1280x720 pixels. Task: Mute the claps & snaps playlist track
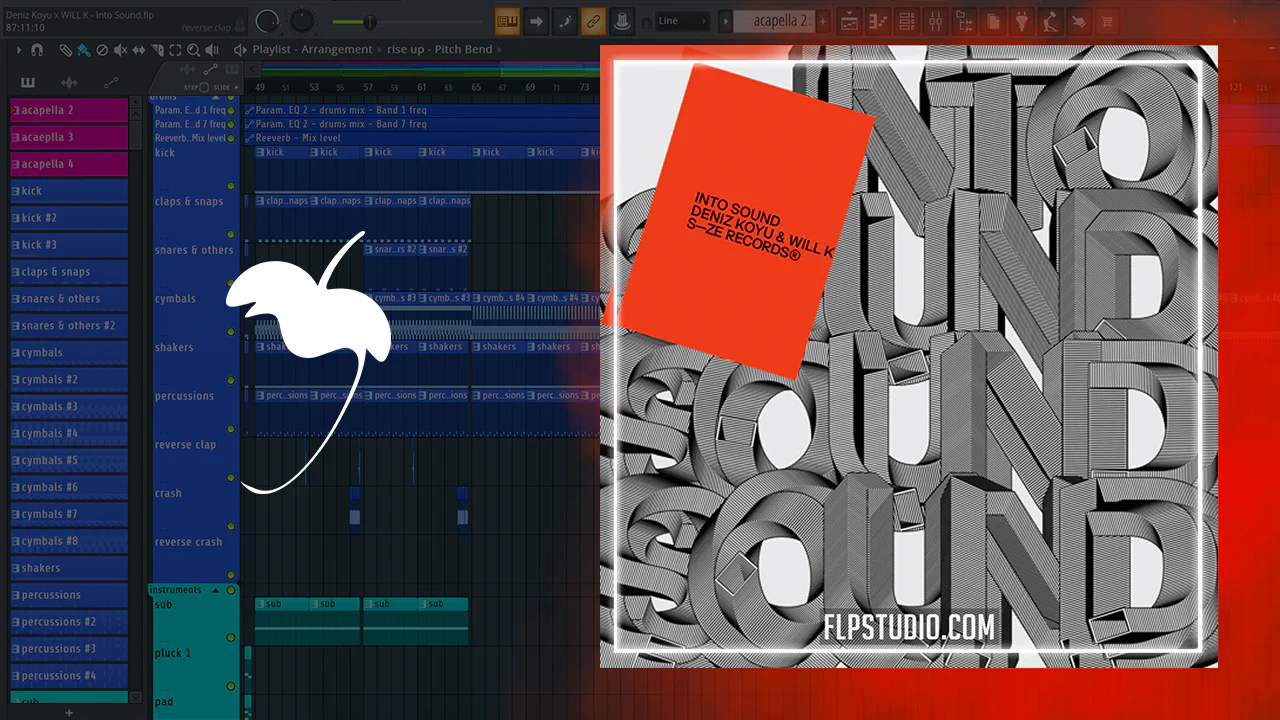click(231, 235)
